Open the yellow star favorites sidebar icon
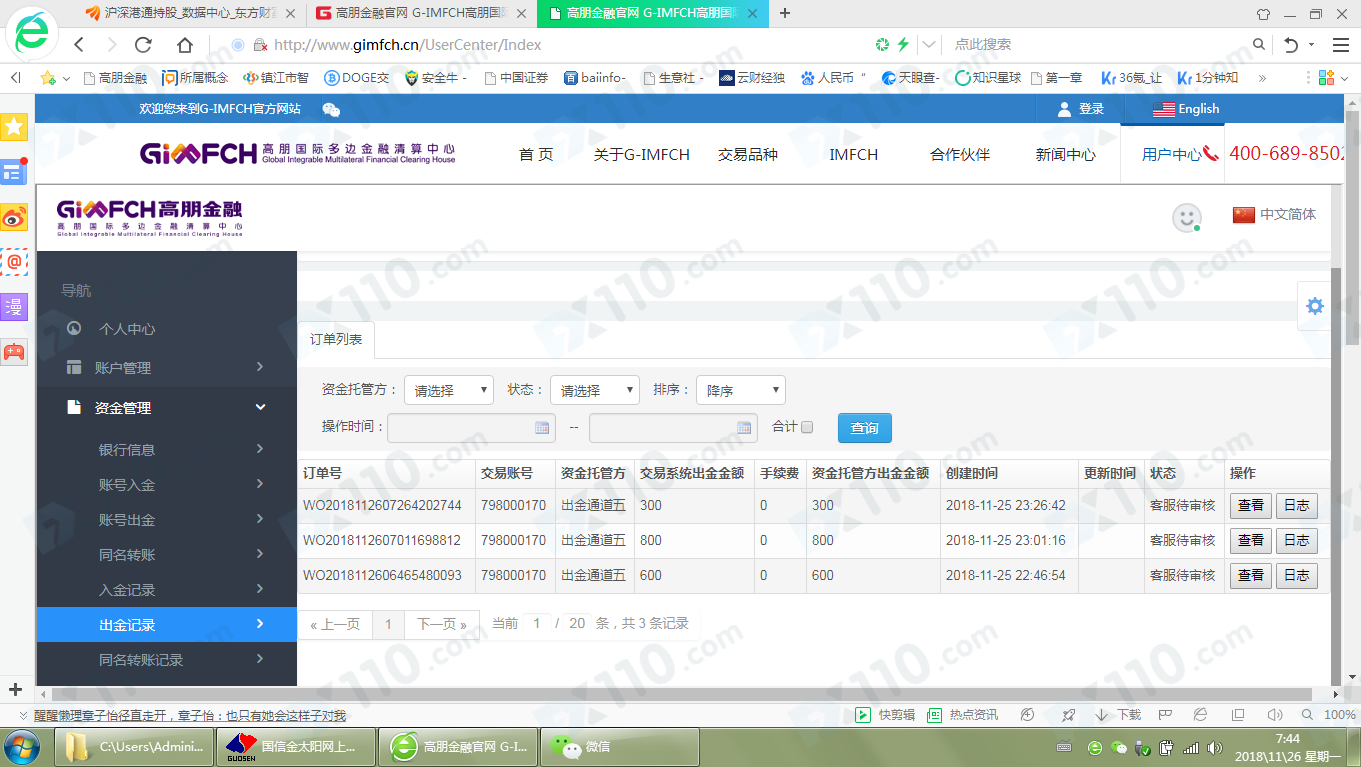The image size is (1361, 767). (x=14, y=126)
